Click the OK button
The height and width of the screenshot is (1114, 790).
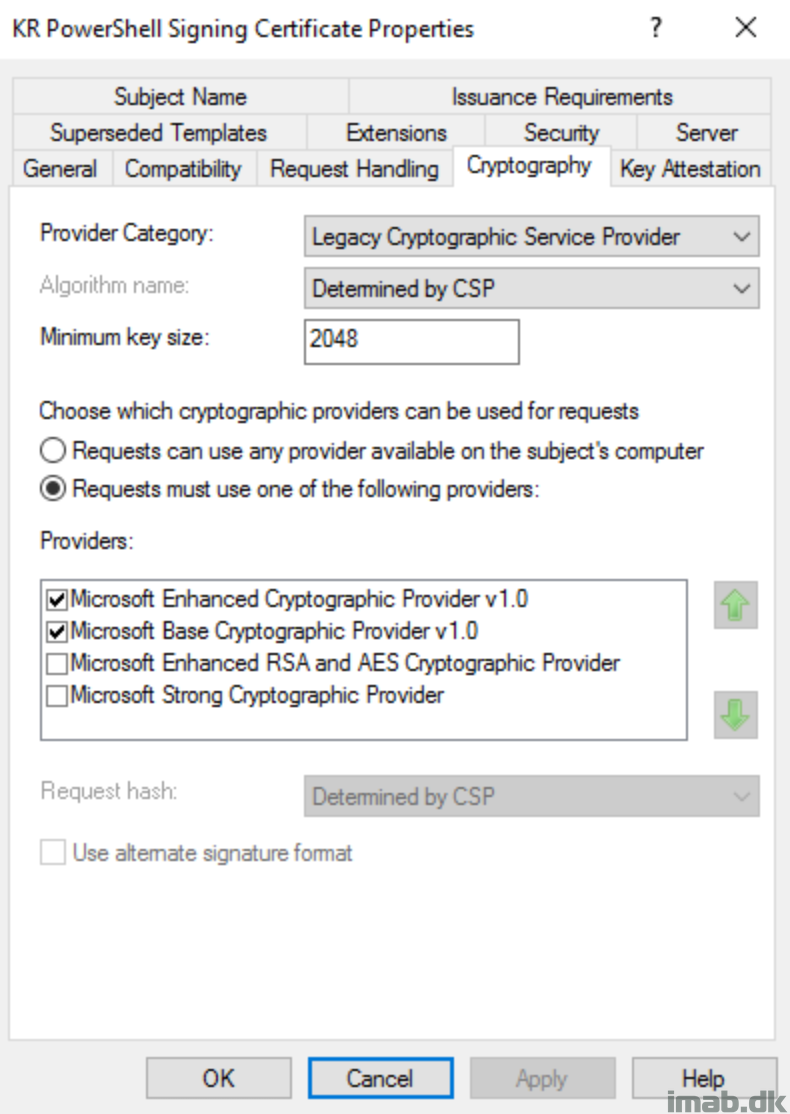(x=219, y=1078)
